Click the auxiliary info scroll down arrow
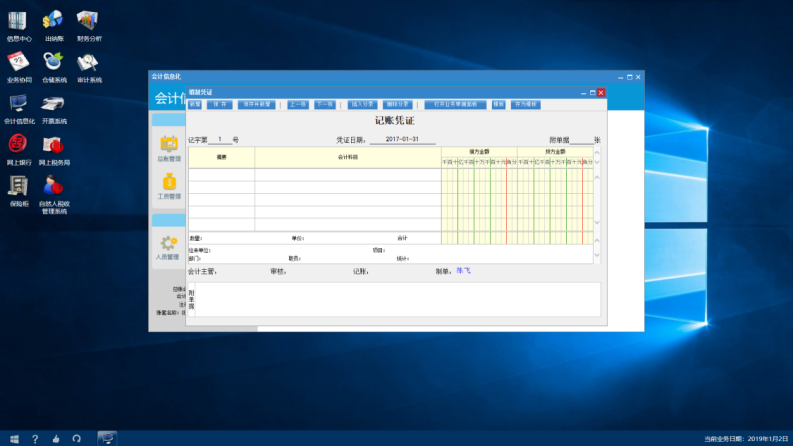 point(597,255)
